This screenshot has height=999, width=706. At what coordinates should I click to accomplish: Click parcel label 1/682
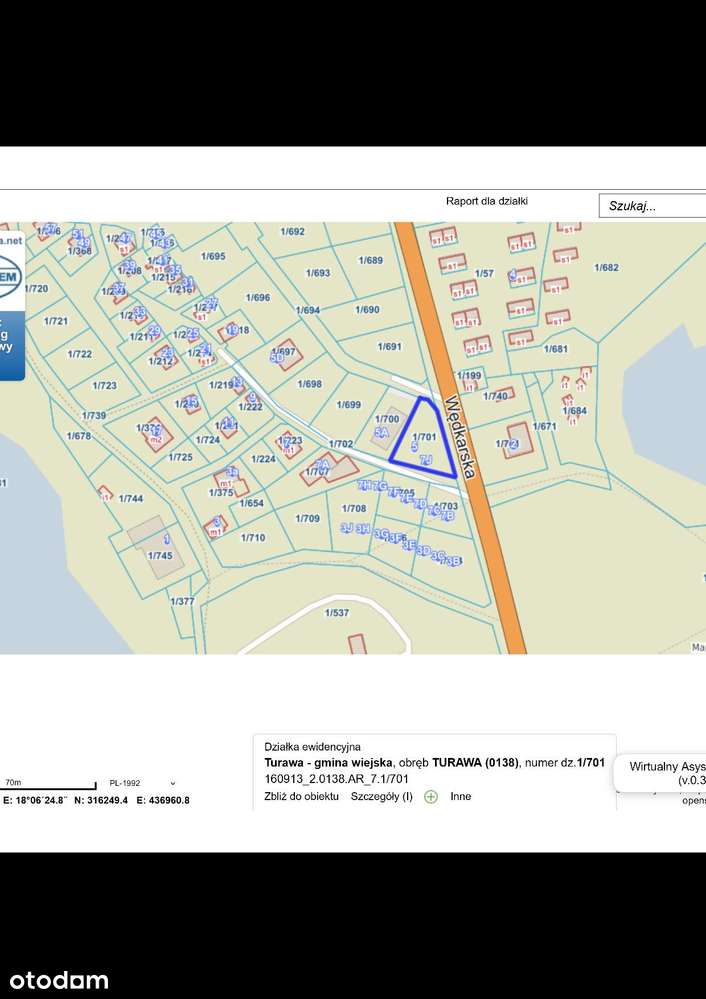click(x=606, y=268)
